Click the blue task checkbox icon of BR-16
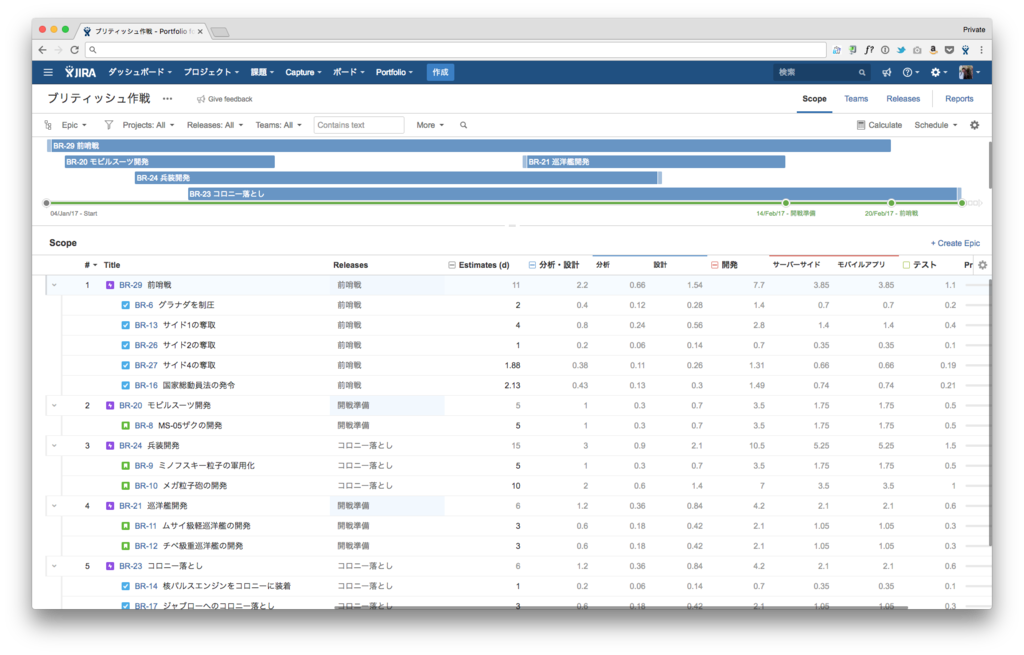The height and width of the screenshot is (655, 1024). (x=125, y=386)
